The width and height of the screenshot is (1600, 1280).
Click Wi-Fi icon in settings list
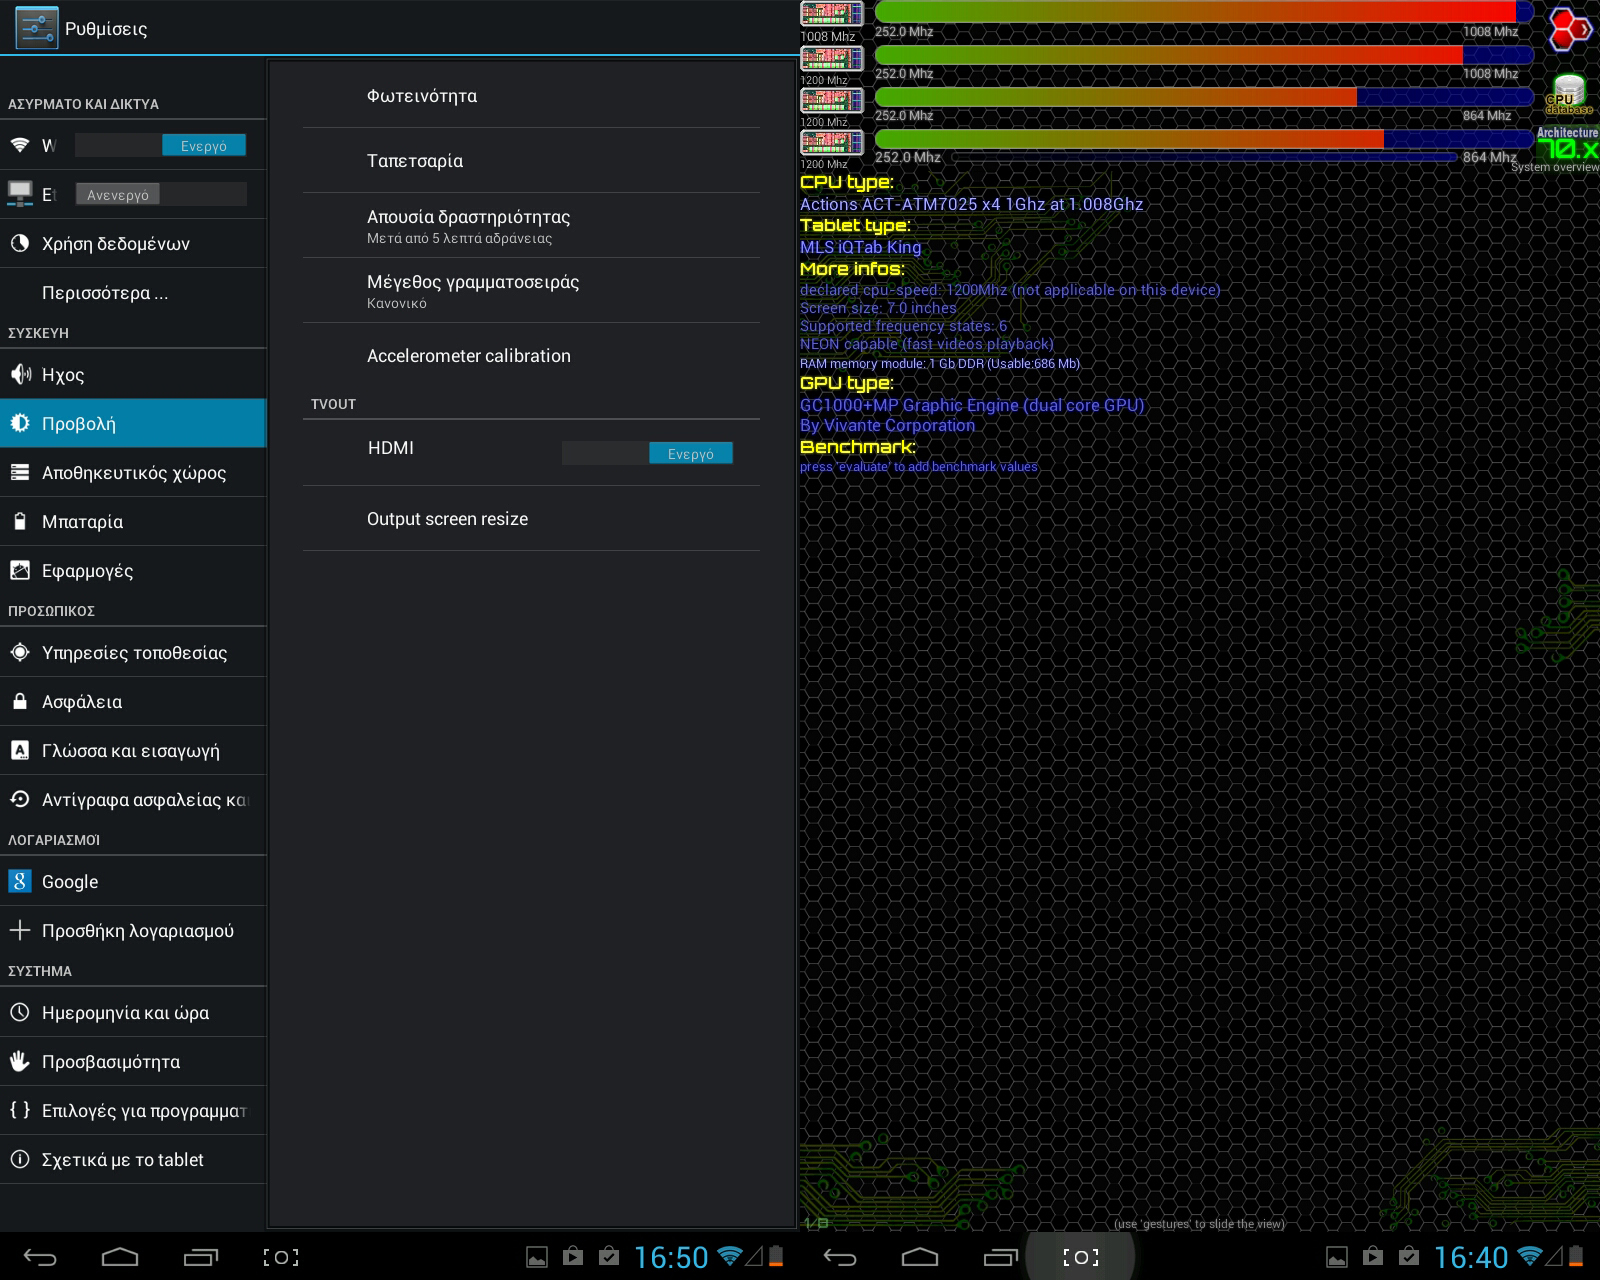coord(19,145)
